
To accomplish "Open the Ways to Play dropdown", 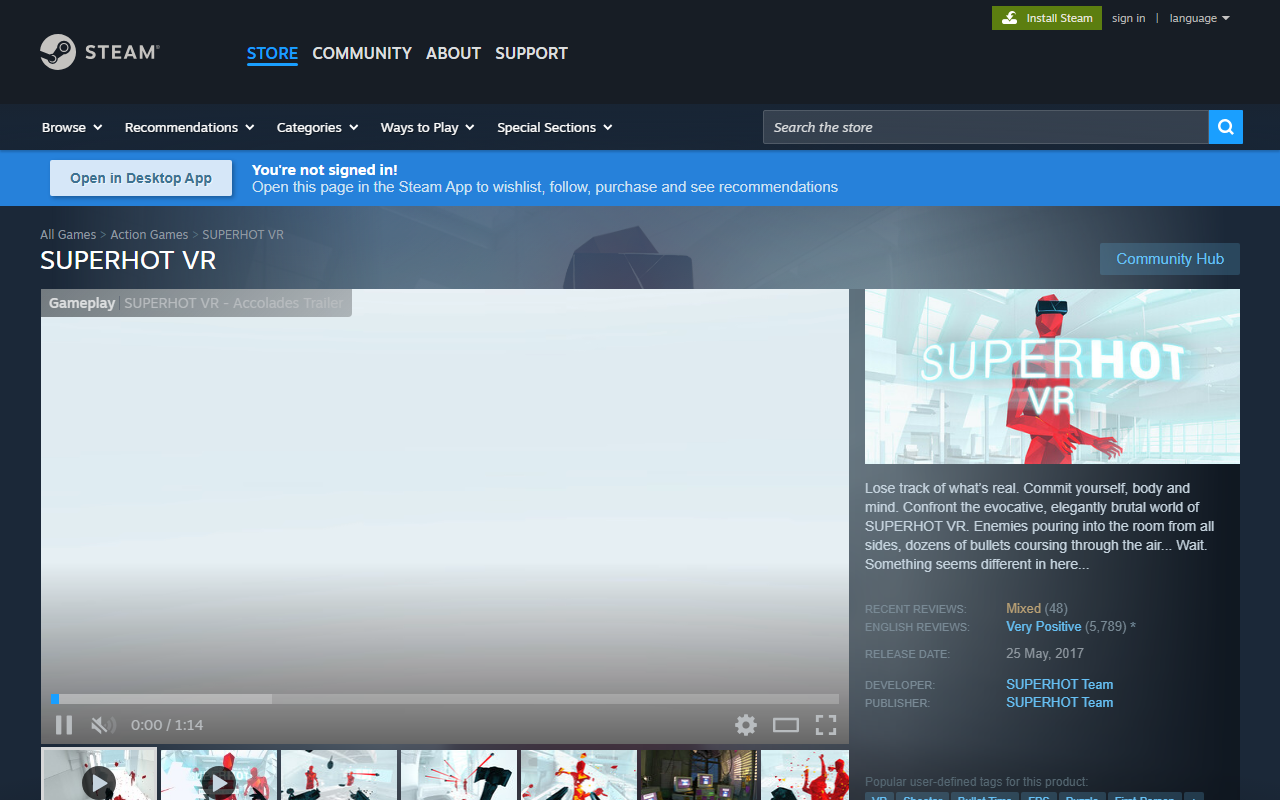I will tap(427, 127).
